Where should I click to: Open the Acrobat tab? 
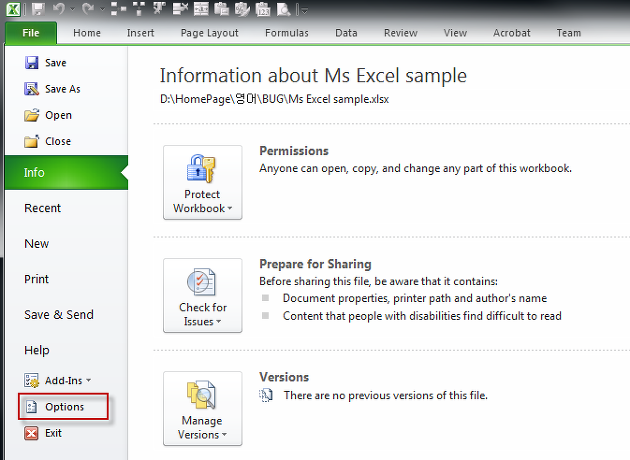pos(511,33)
